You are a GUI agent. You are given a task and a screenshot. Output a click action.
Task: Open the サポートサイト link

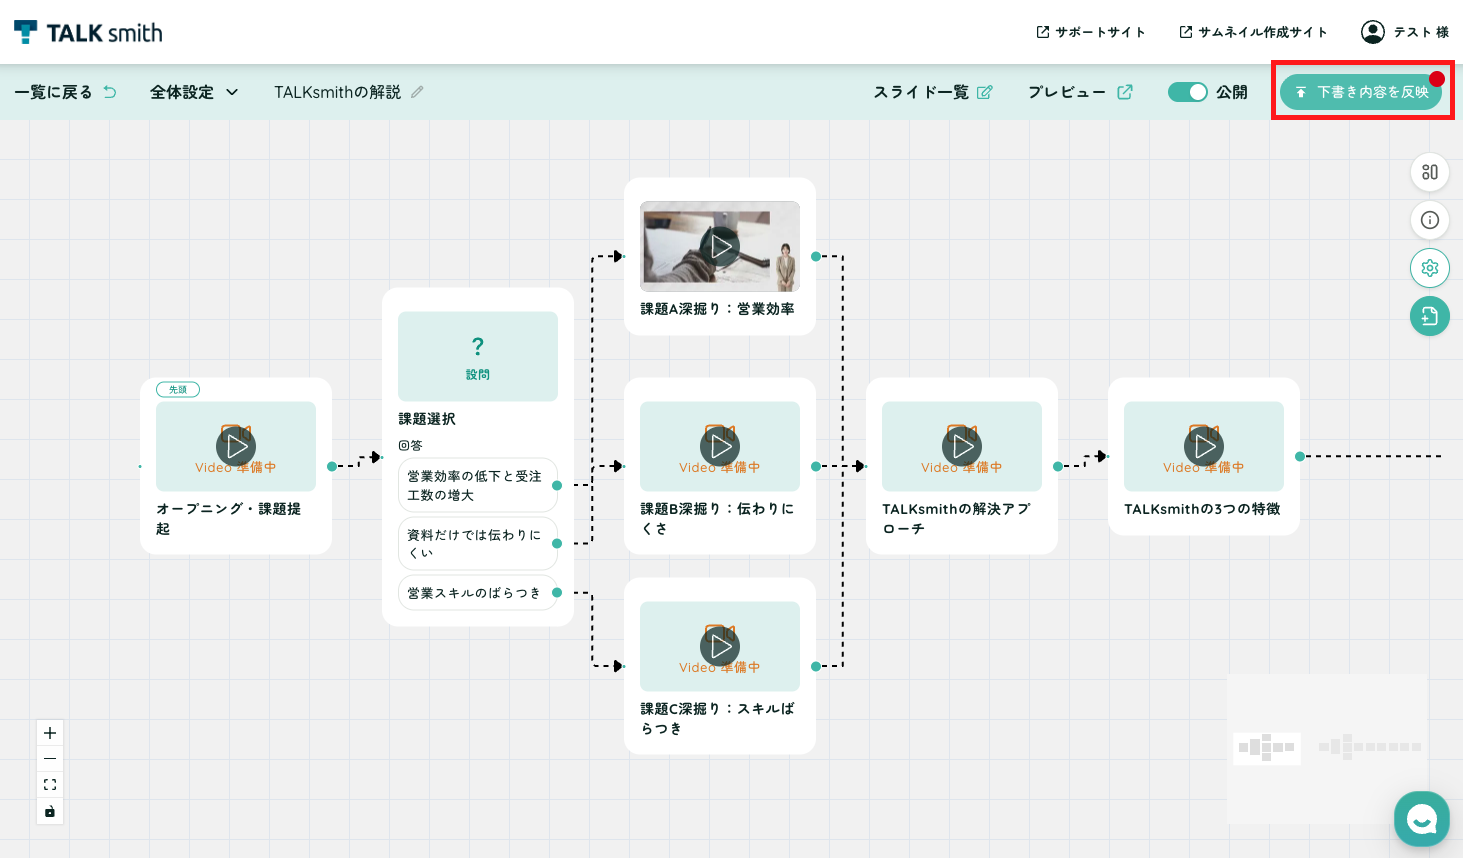tap(1091, 32)
